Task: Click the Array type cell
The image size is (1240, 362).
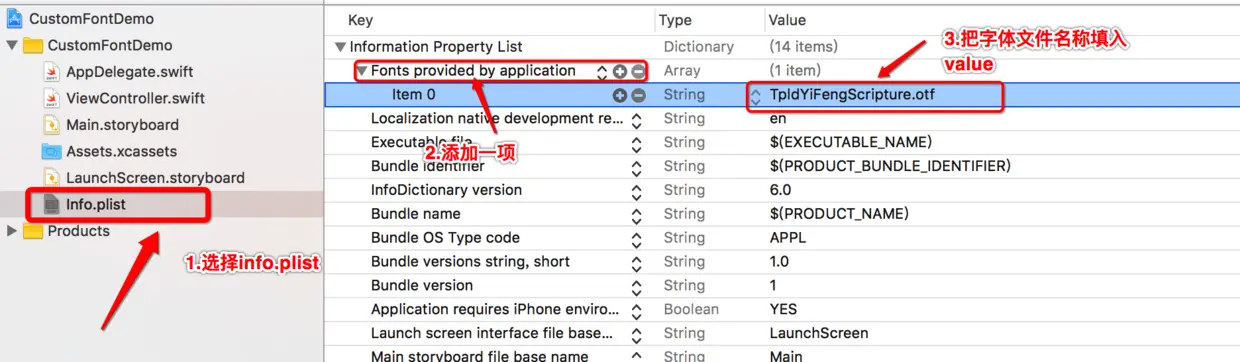Action: [681, 71]
